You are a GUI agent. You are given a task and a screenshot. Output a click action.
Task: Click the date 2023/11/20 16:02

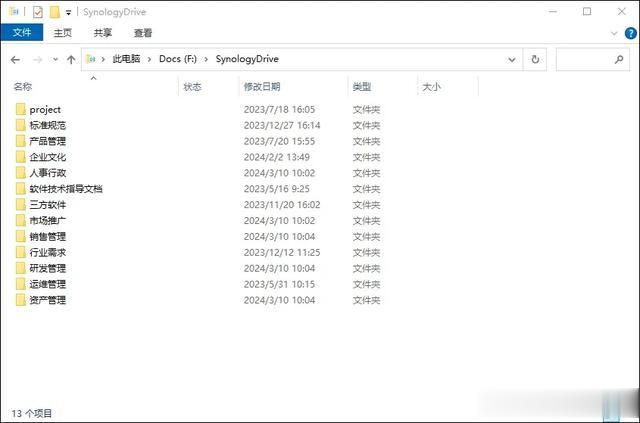pos(282,205)
